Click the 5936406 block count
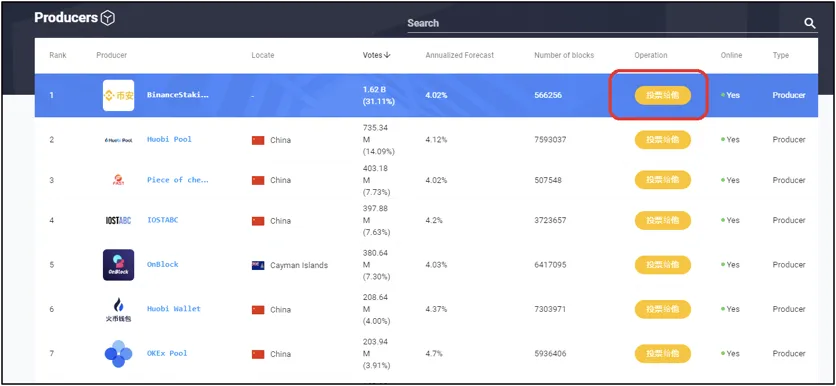Image resolution: width=836 pixels, height=386 pixels. (550, 353)
